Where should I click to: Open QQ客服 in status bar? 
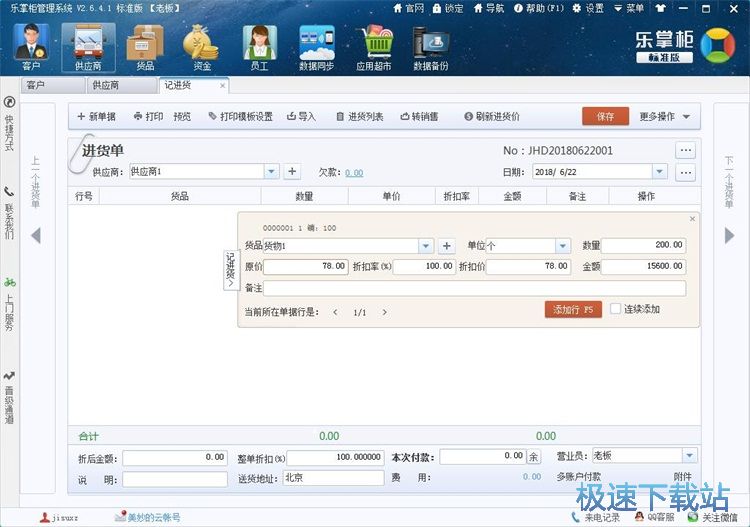pyautogui.click(x=655, y=517)
